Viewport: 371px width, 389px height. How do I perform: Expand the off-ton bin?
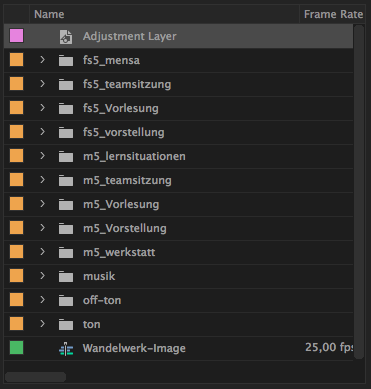point(42,300)
